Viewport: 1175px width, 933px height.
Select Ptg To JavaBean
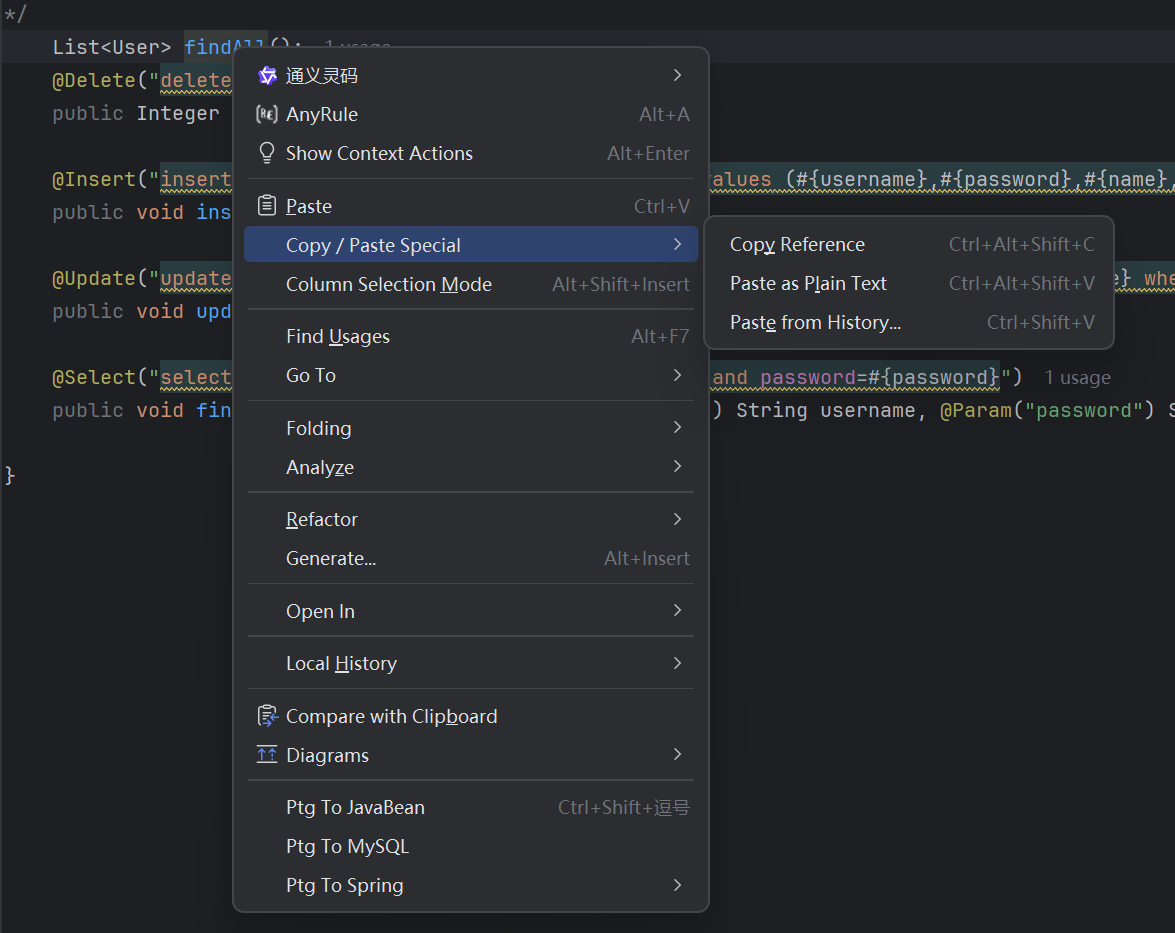[355, 808]
